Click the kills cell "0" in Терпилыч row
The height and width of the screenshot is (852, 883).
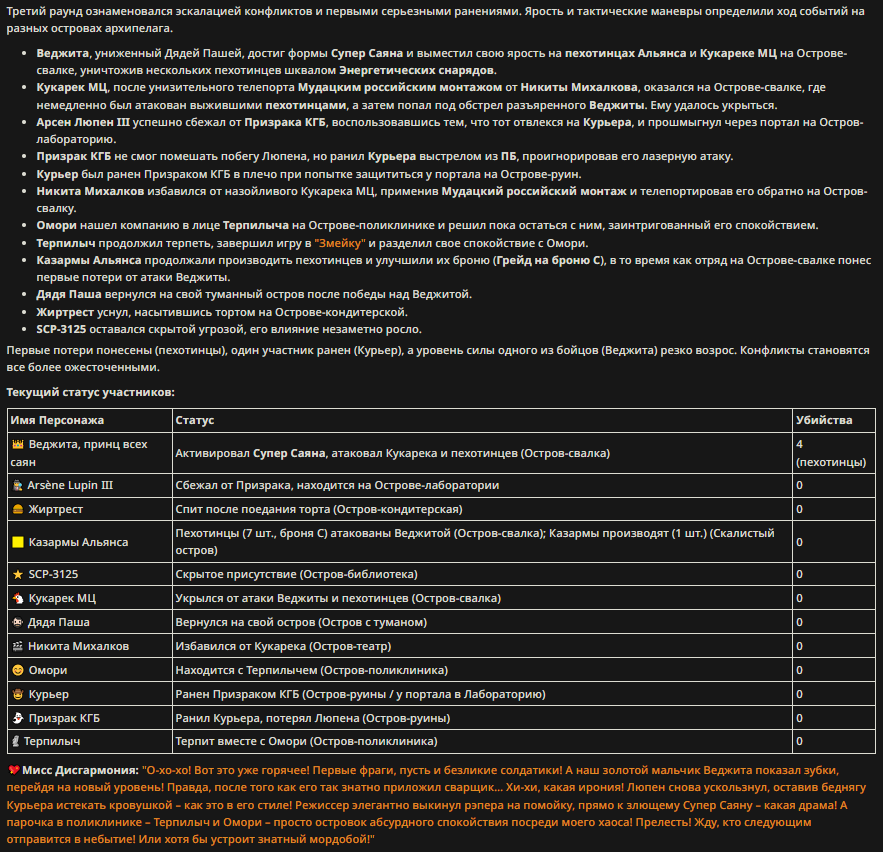coord(834,742)
